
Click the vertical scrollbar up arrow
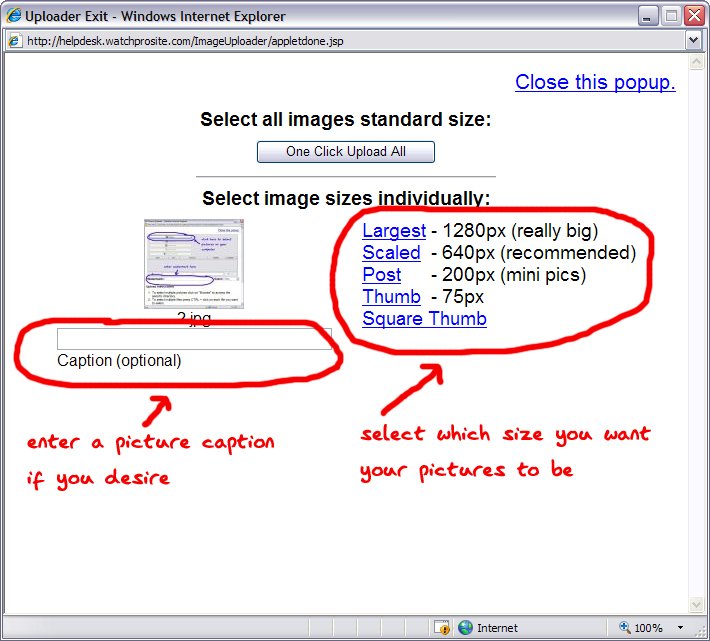click(x=696, y=63)
